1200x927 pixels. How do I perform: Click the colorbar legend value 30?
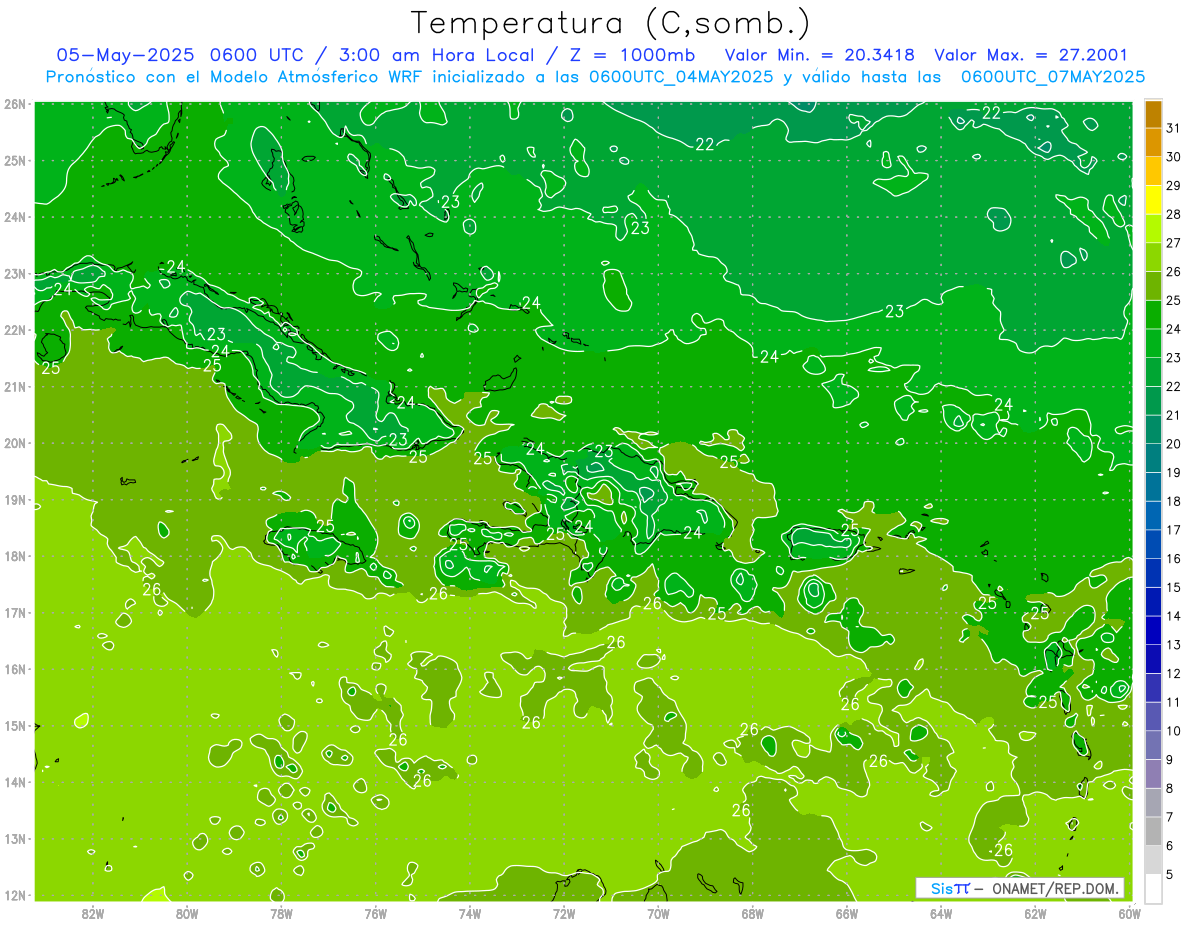[1173, 157]
